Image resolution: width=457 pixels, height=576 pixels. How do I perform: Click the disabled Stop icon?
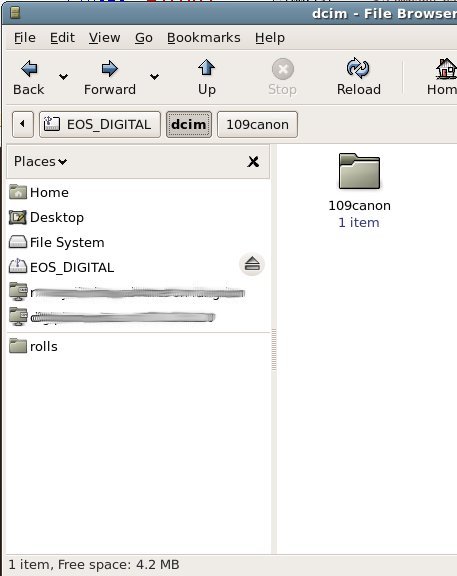(x=283, y=69)
